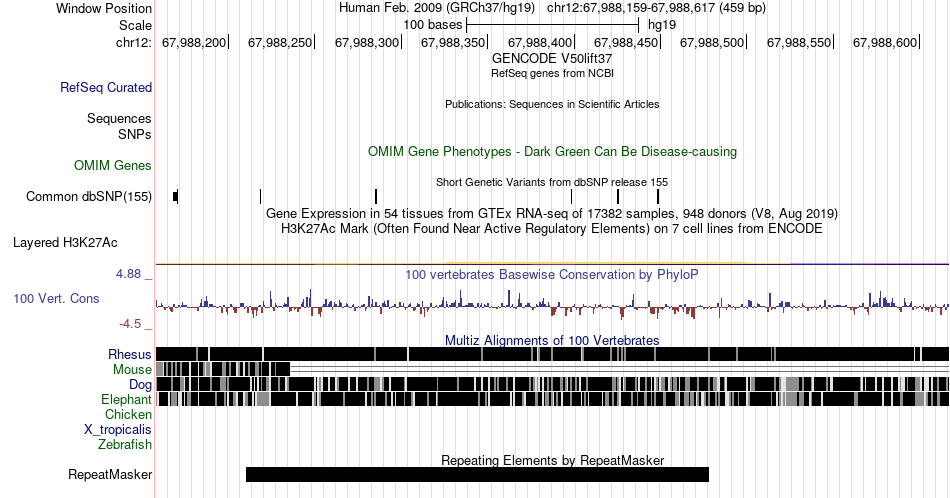
Task: Select the RepeatMasker track label on left
Action: (x=110, y=474)
